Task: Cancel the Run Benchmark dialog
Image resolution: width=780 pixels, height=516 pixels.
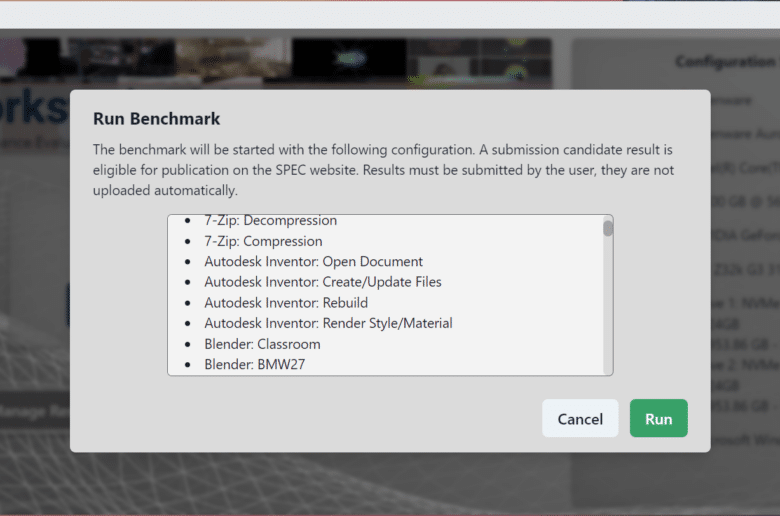Action: (x=580, y=418)
